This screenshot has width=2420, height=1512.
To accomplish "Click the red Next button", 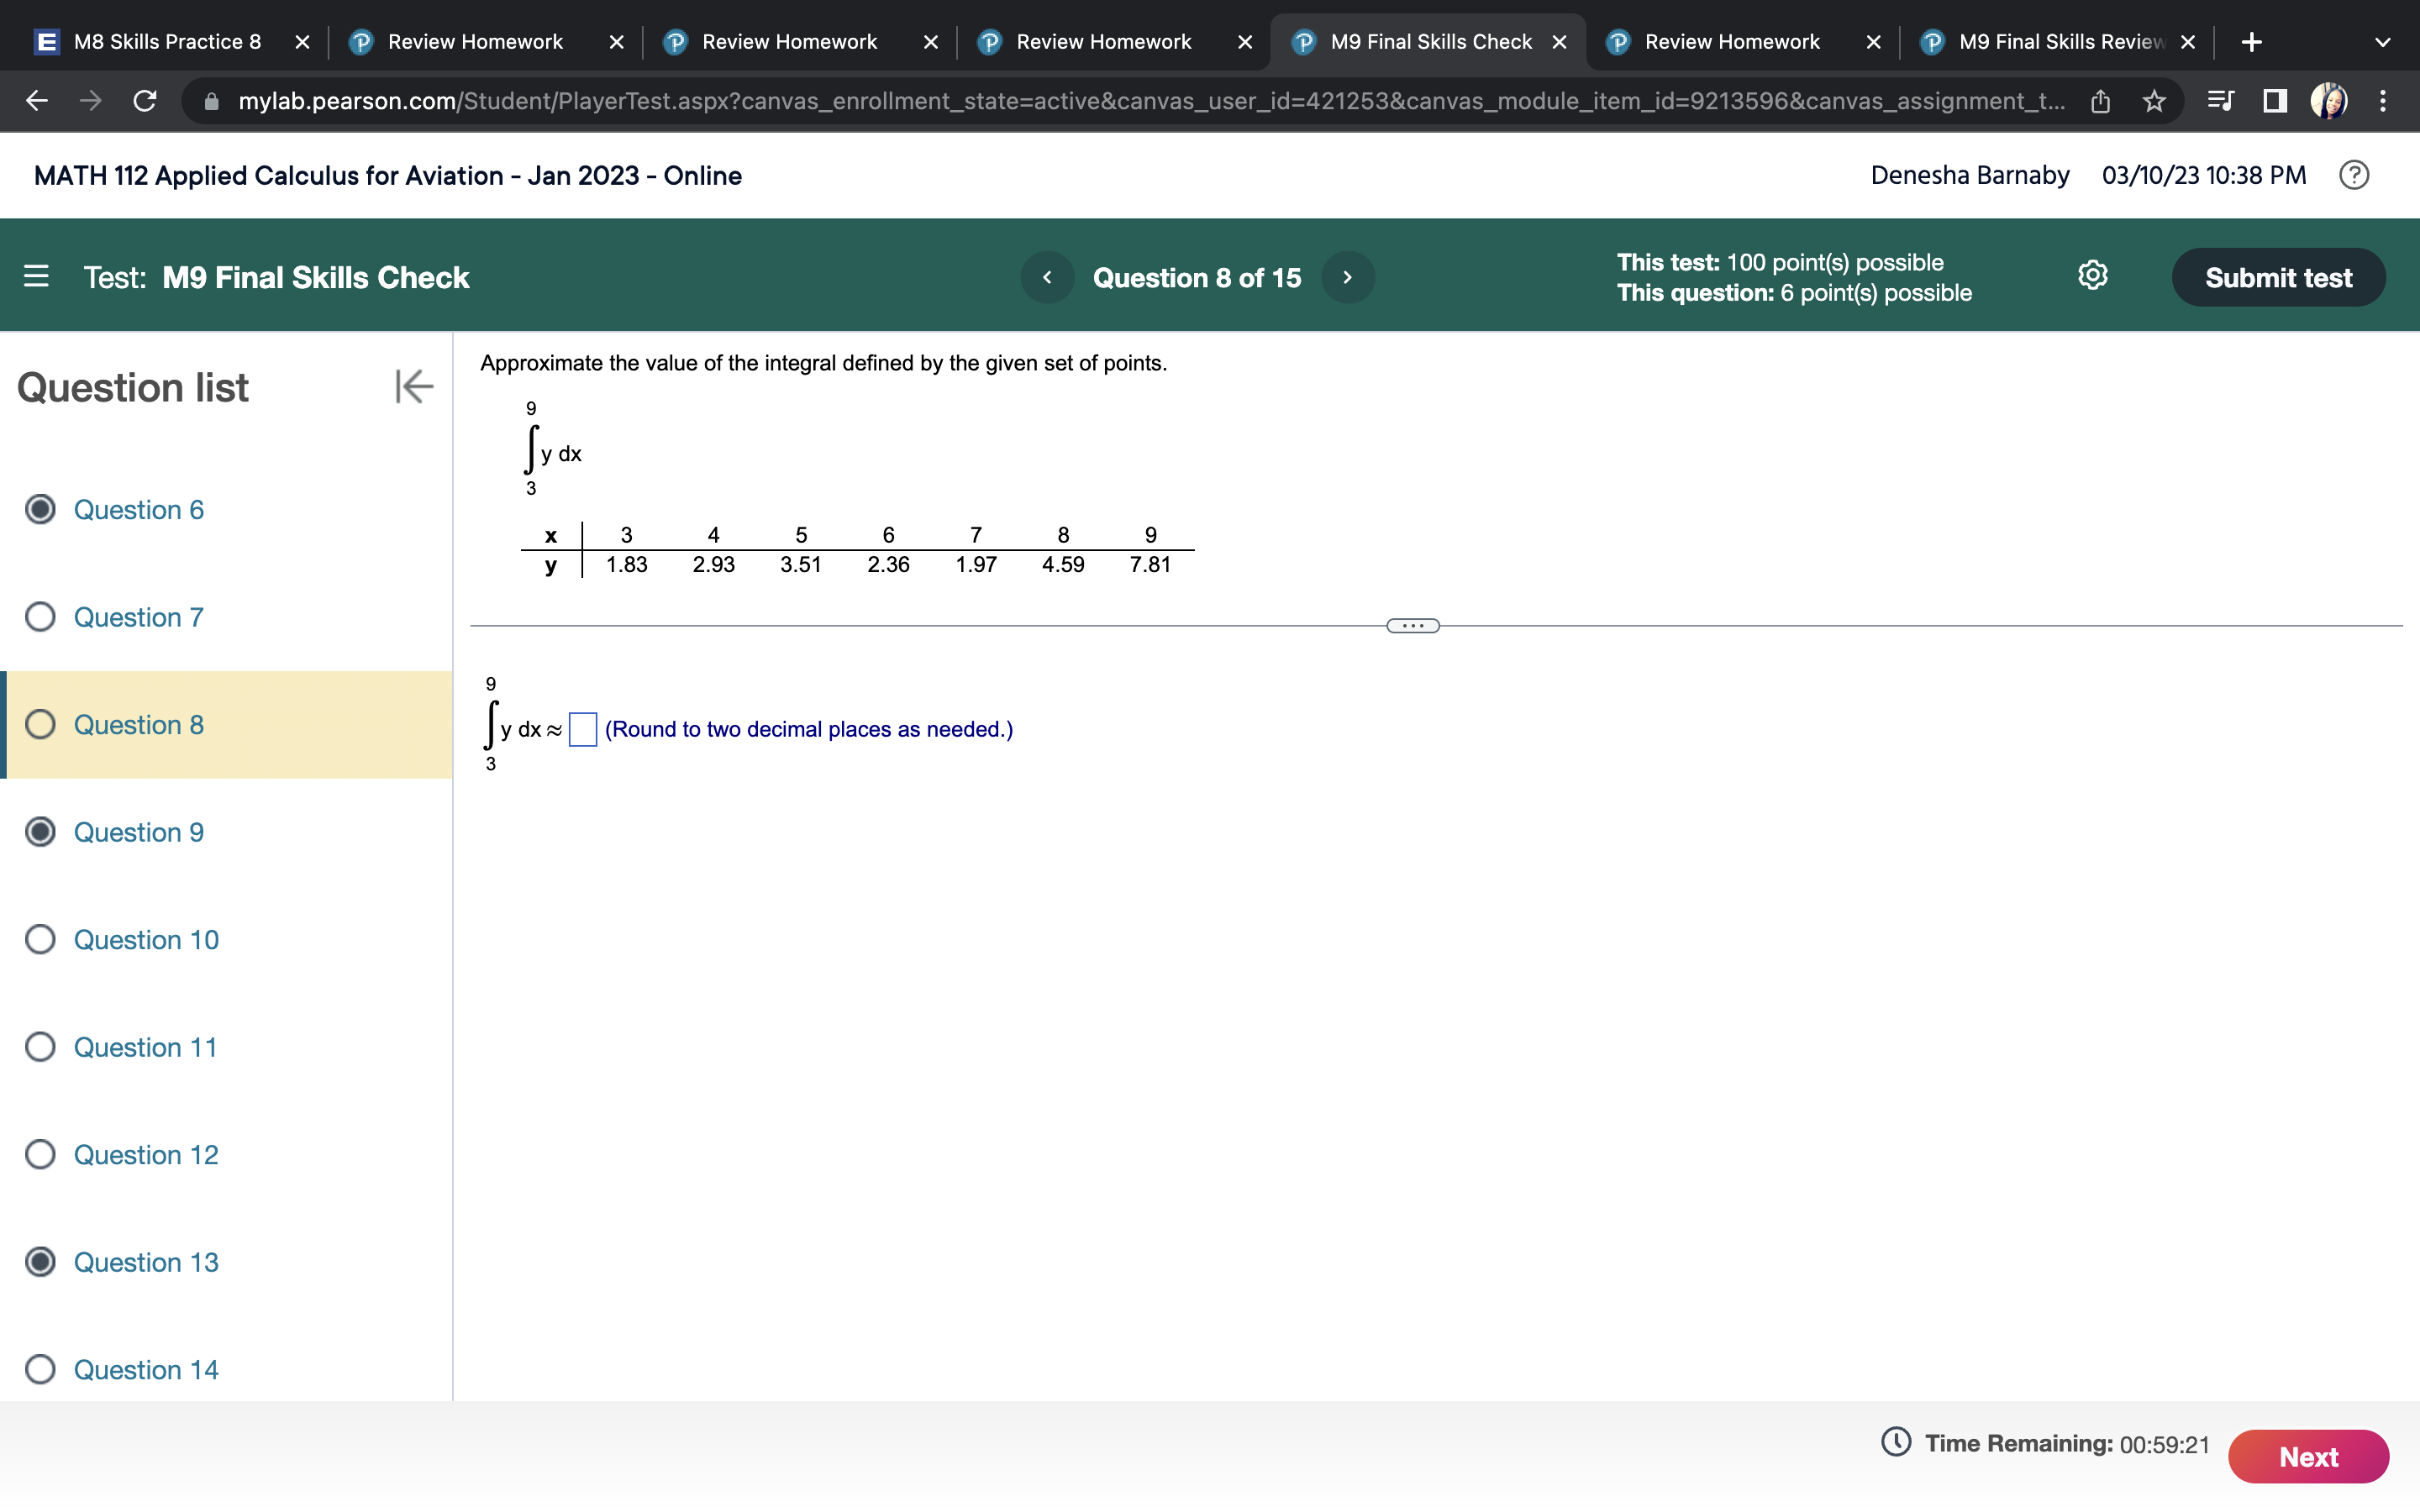I will click(2308, 1456).
